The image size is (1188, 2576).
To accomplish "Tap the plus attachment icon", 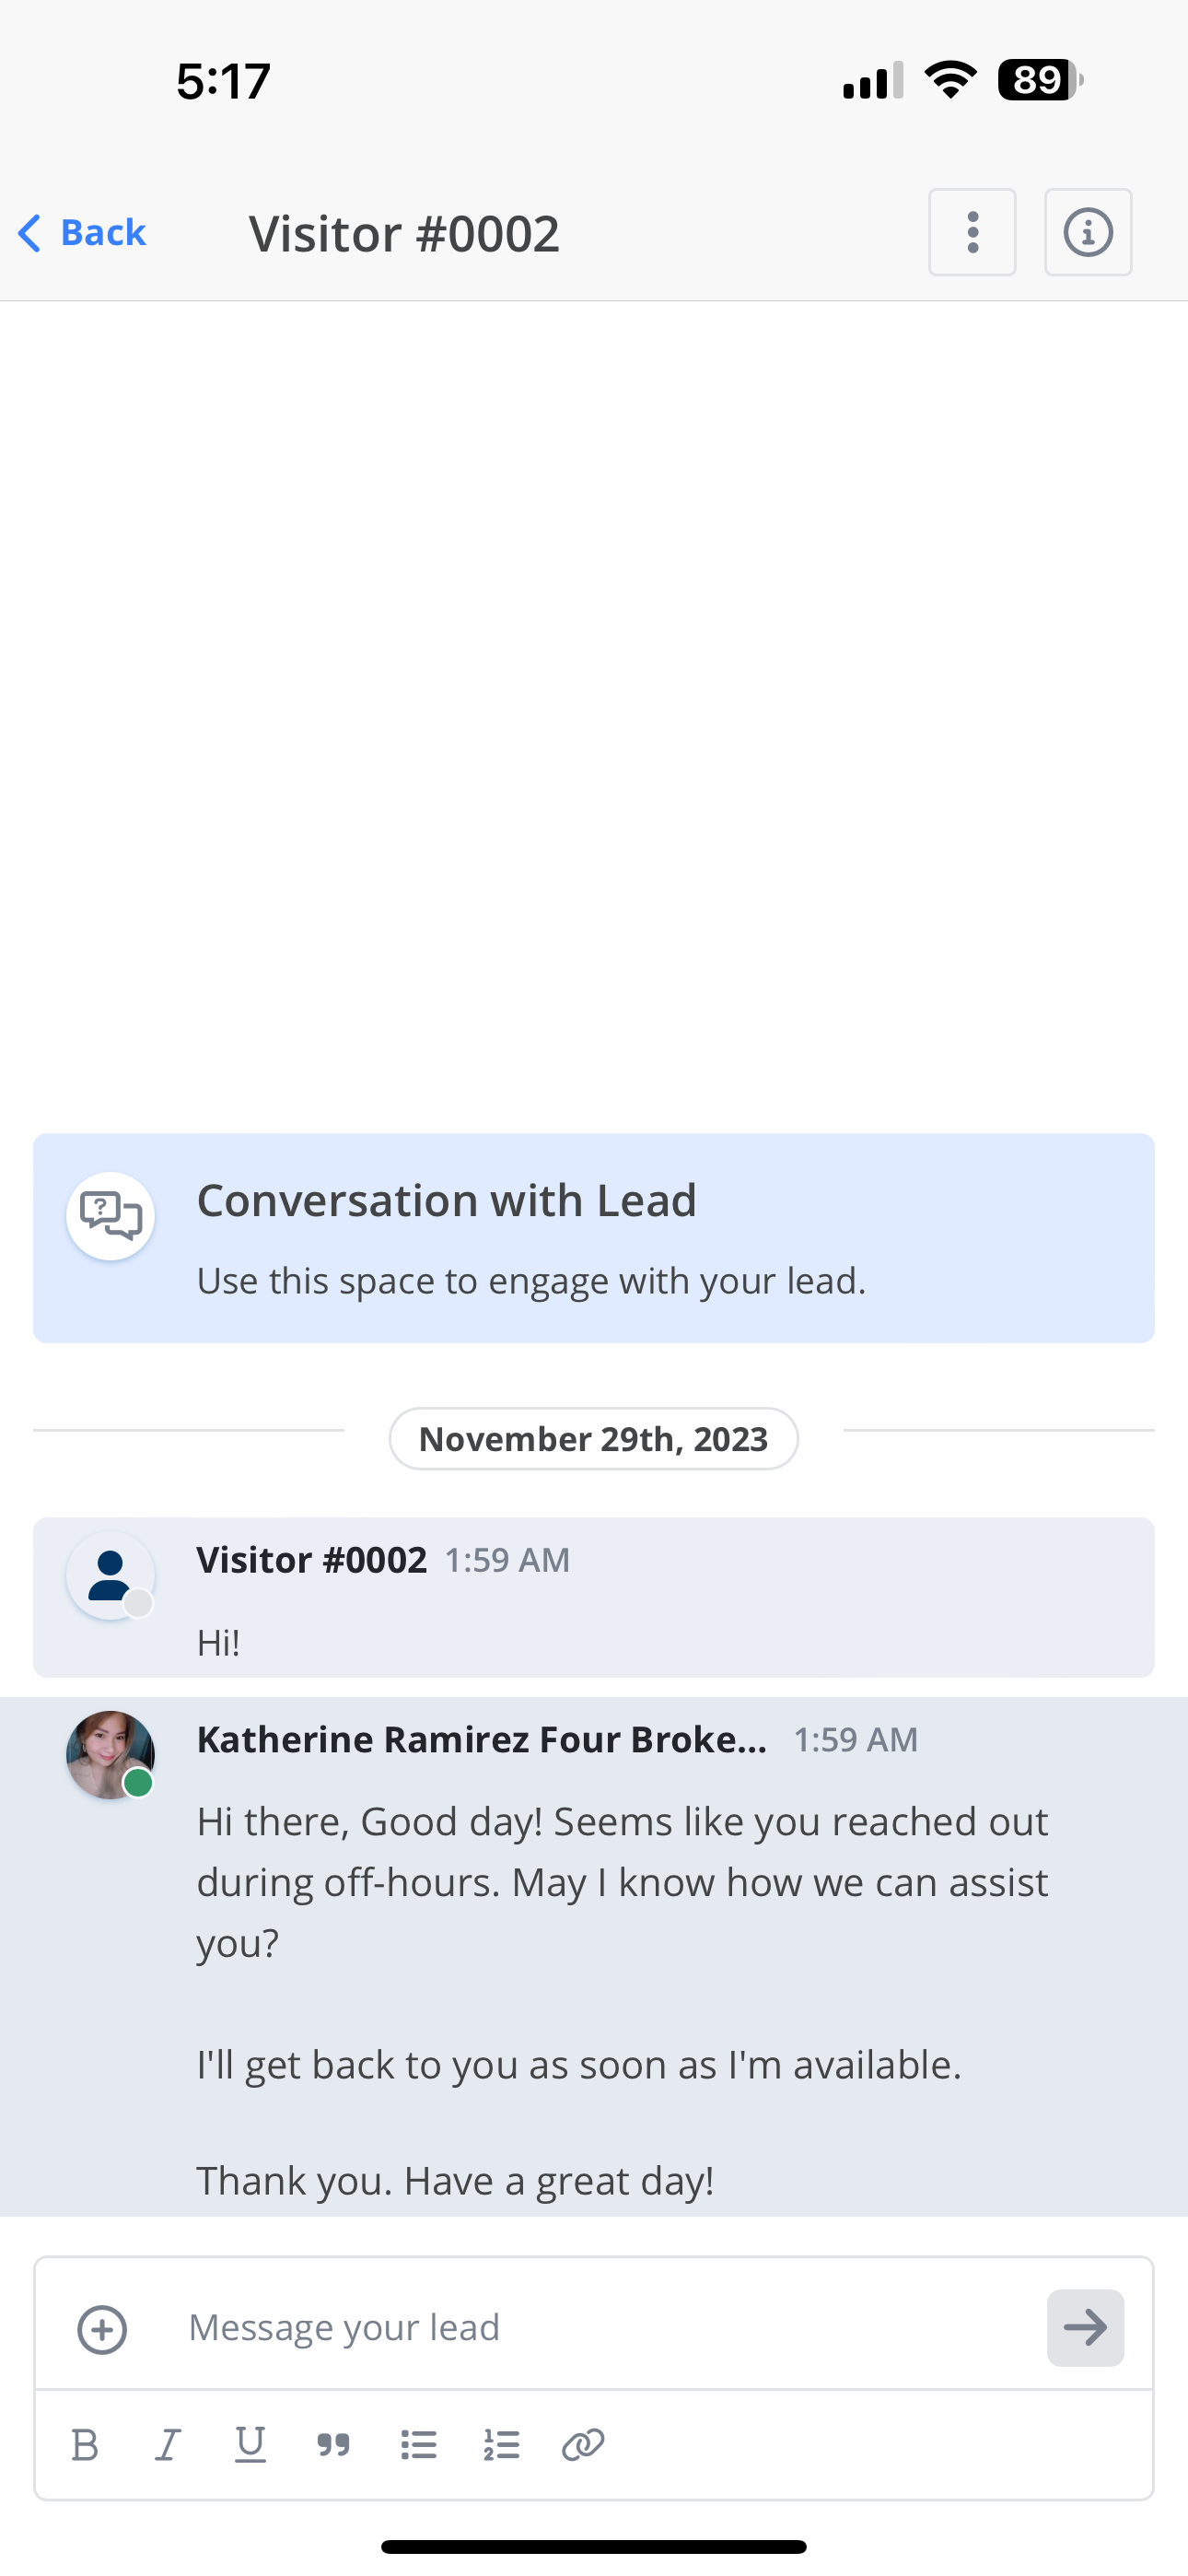I will 102,2329.
